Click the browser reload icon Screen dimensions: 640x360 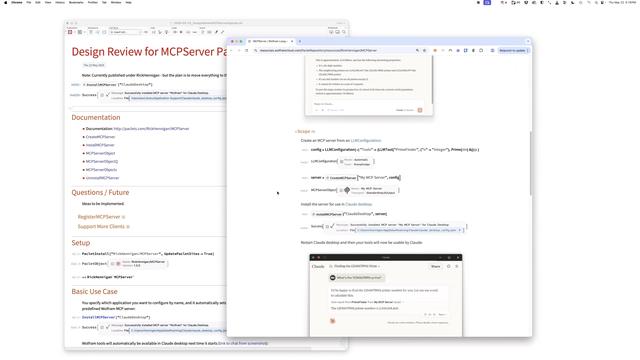point(247,51)
